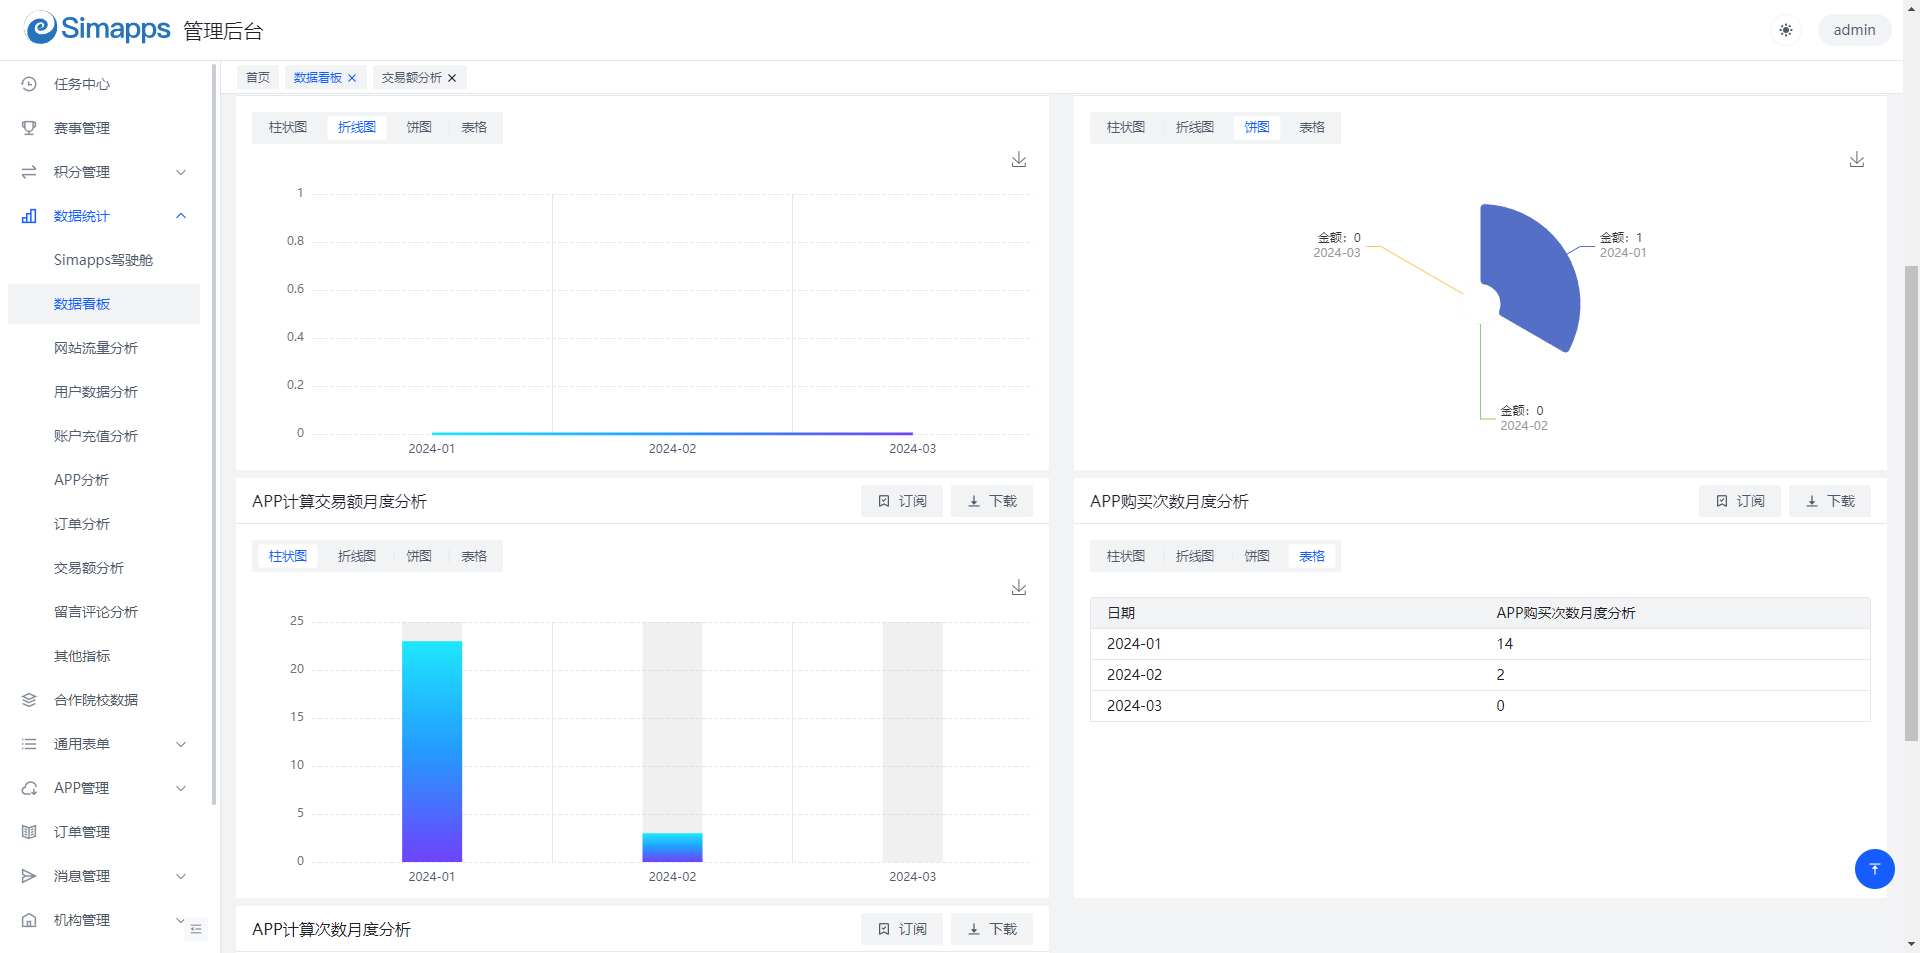The image size is (1920, 953).
Task: Click 订阅 for APP购买次数月度分析
Action: [x=1740, y=501]
